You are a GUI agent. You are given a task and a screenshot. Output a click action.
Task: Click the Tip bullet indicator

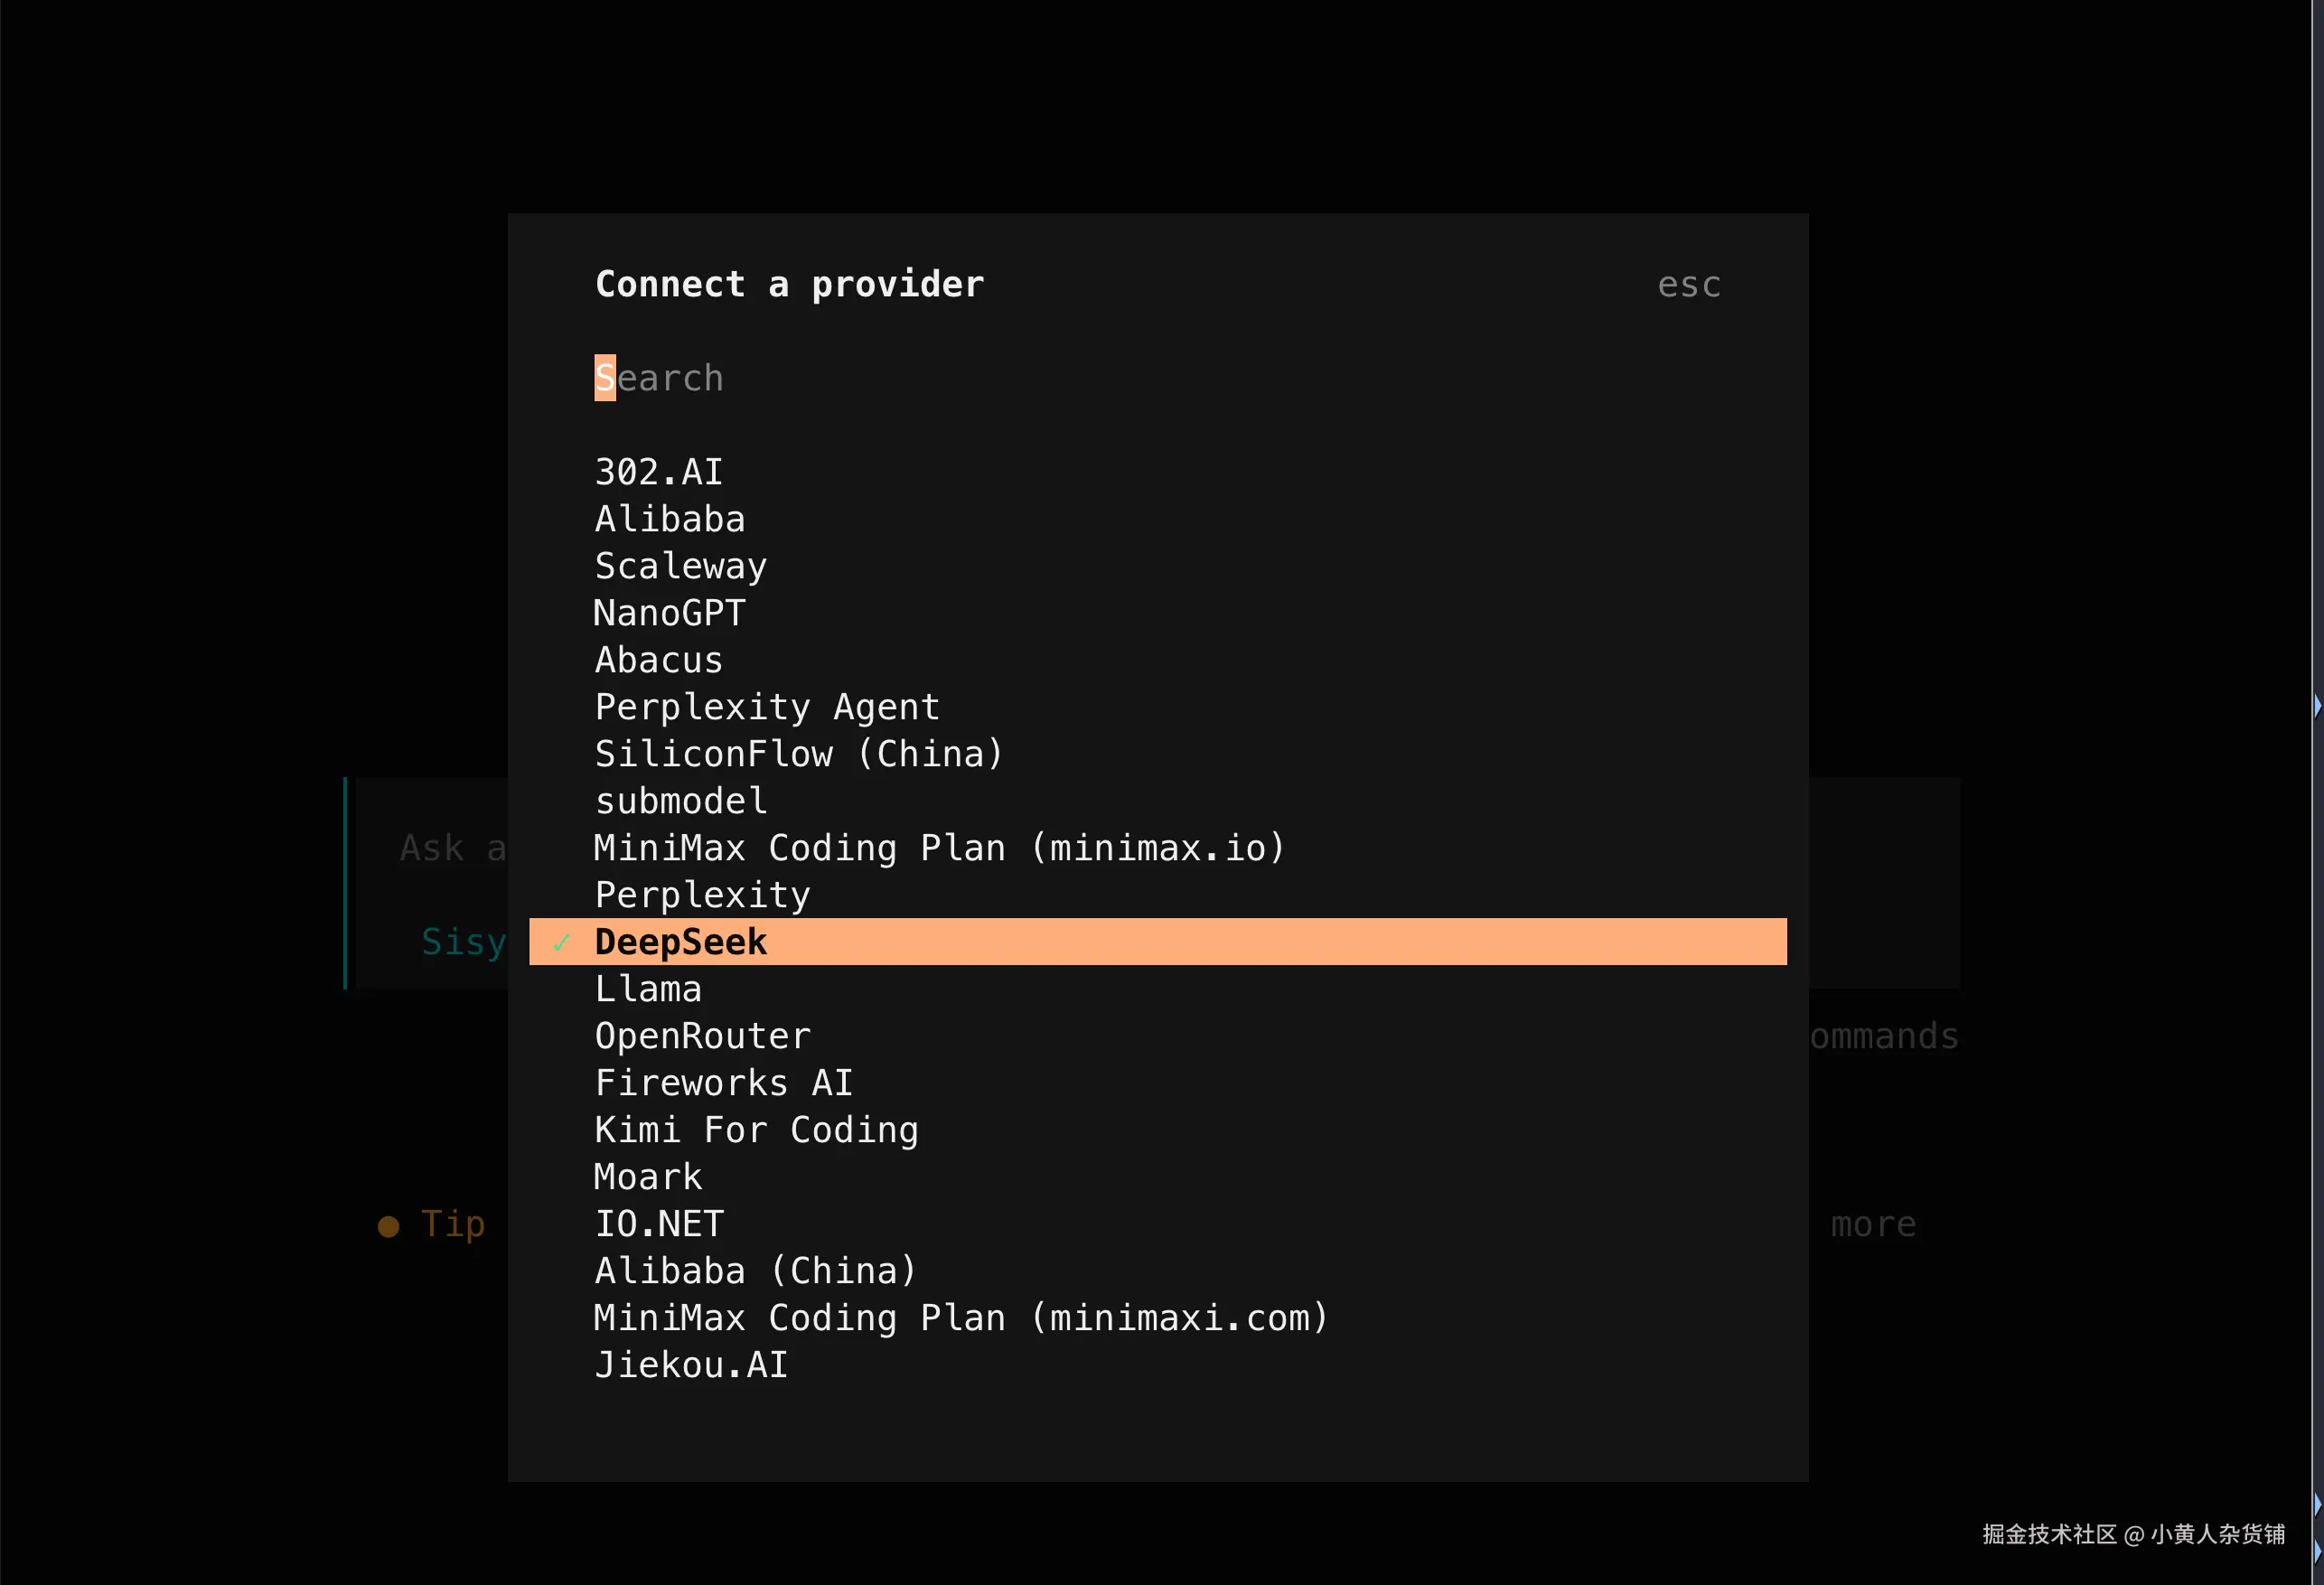click(388, 1225)
